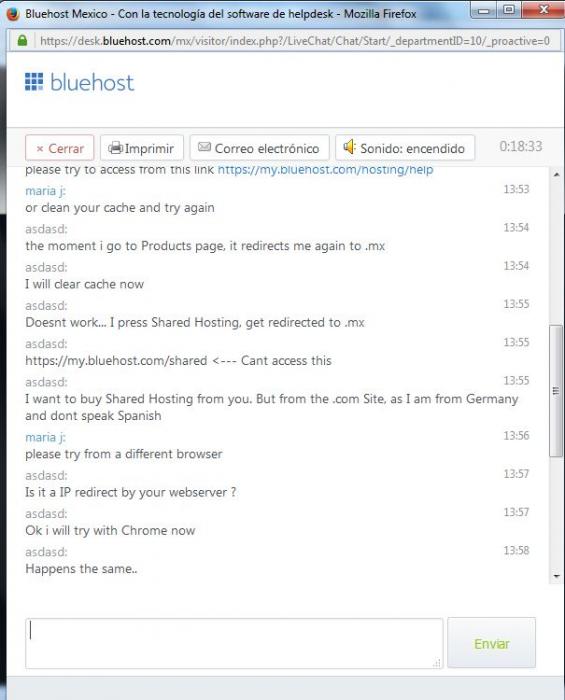Click the Bluehost grid logo icon

click(x=34, y=82)
